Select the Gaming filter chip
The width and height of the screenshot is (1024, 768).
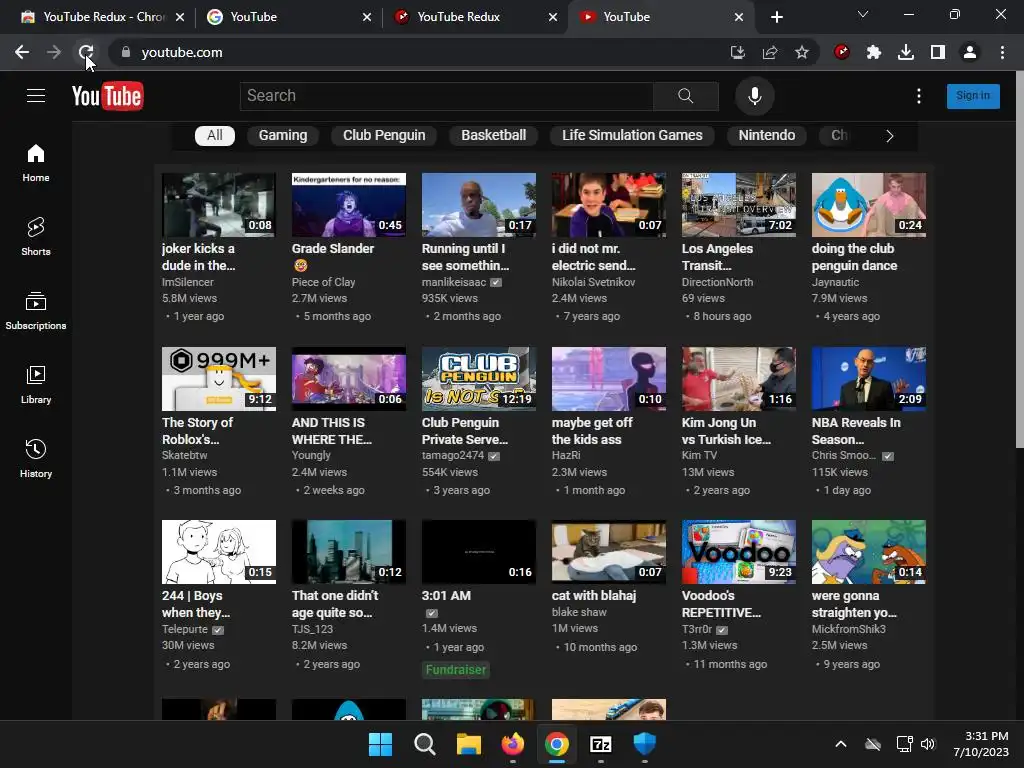pos(283,135)
